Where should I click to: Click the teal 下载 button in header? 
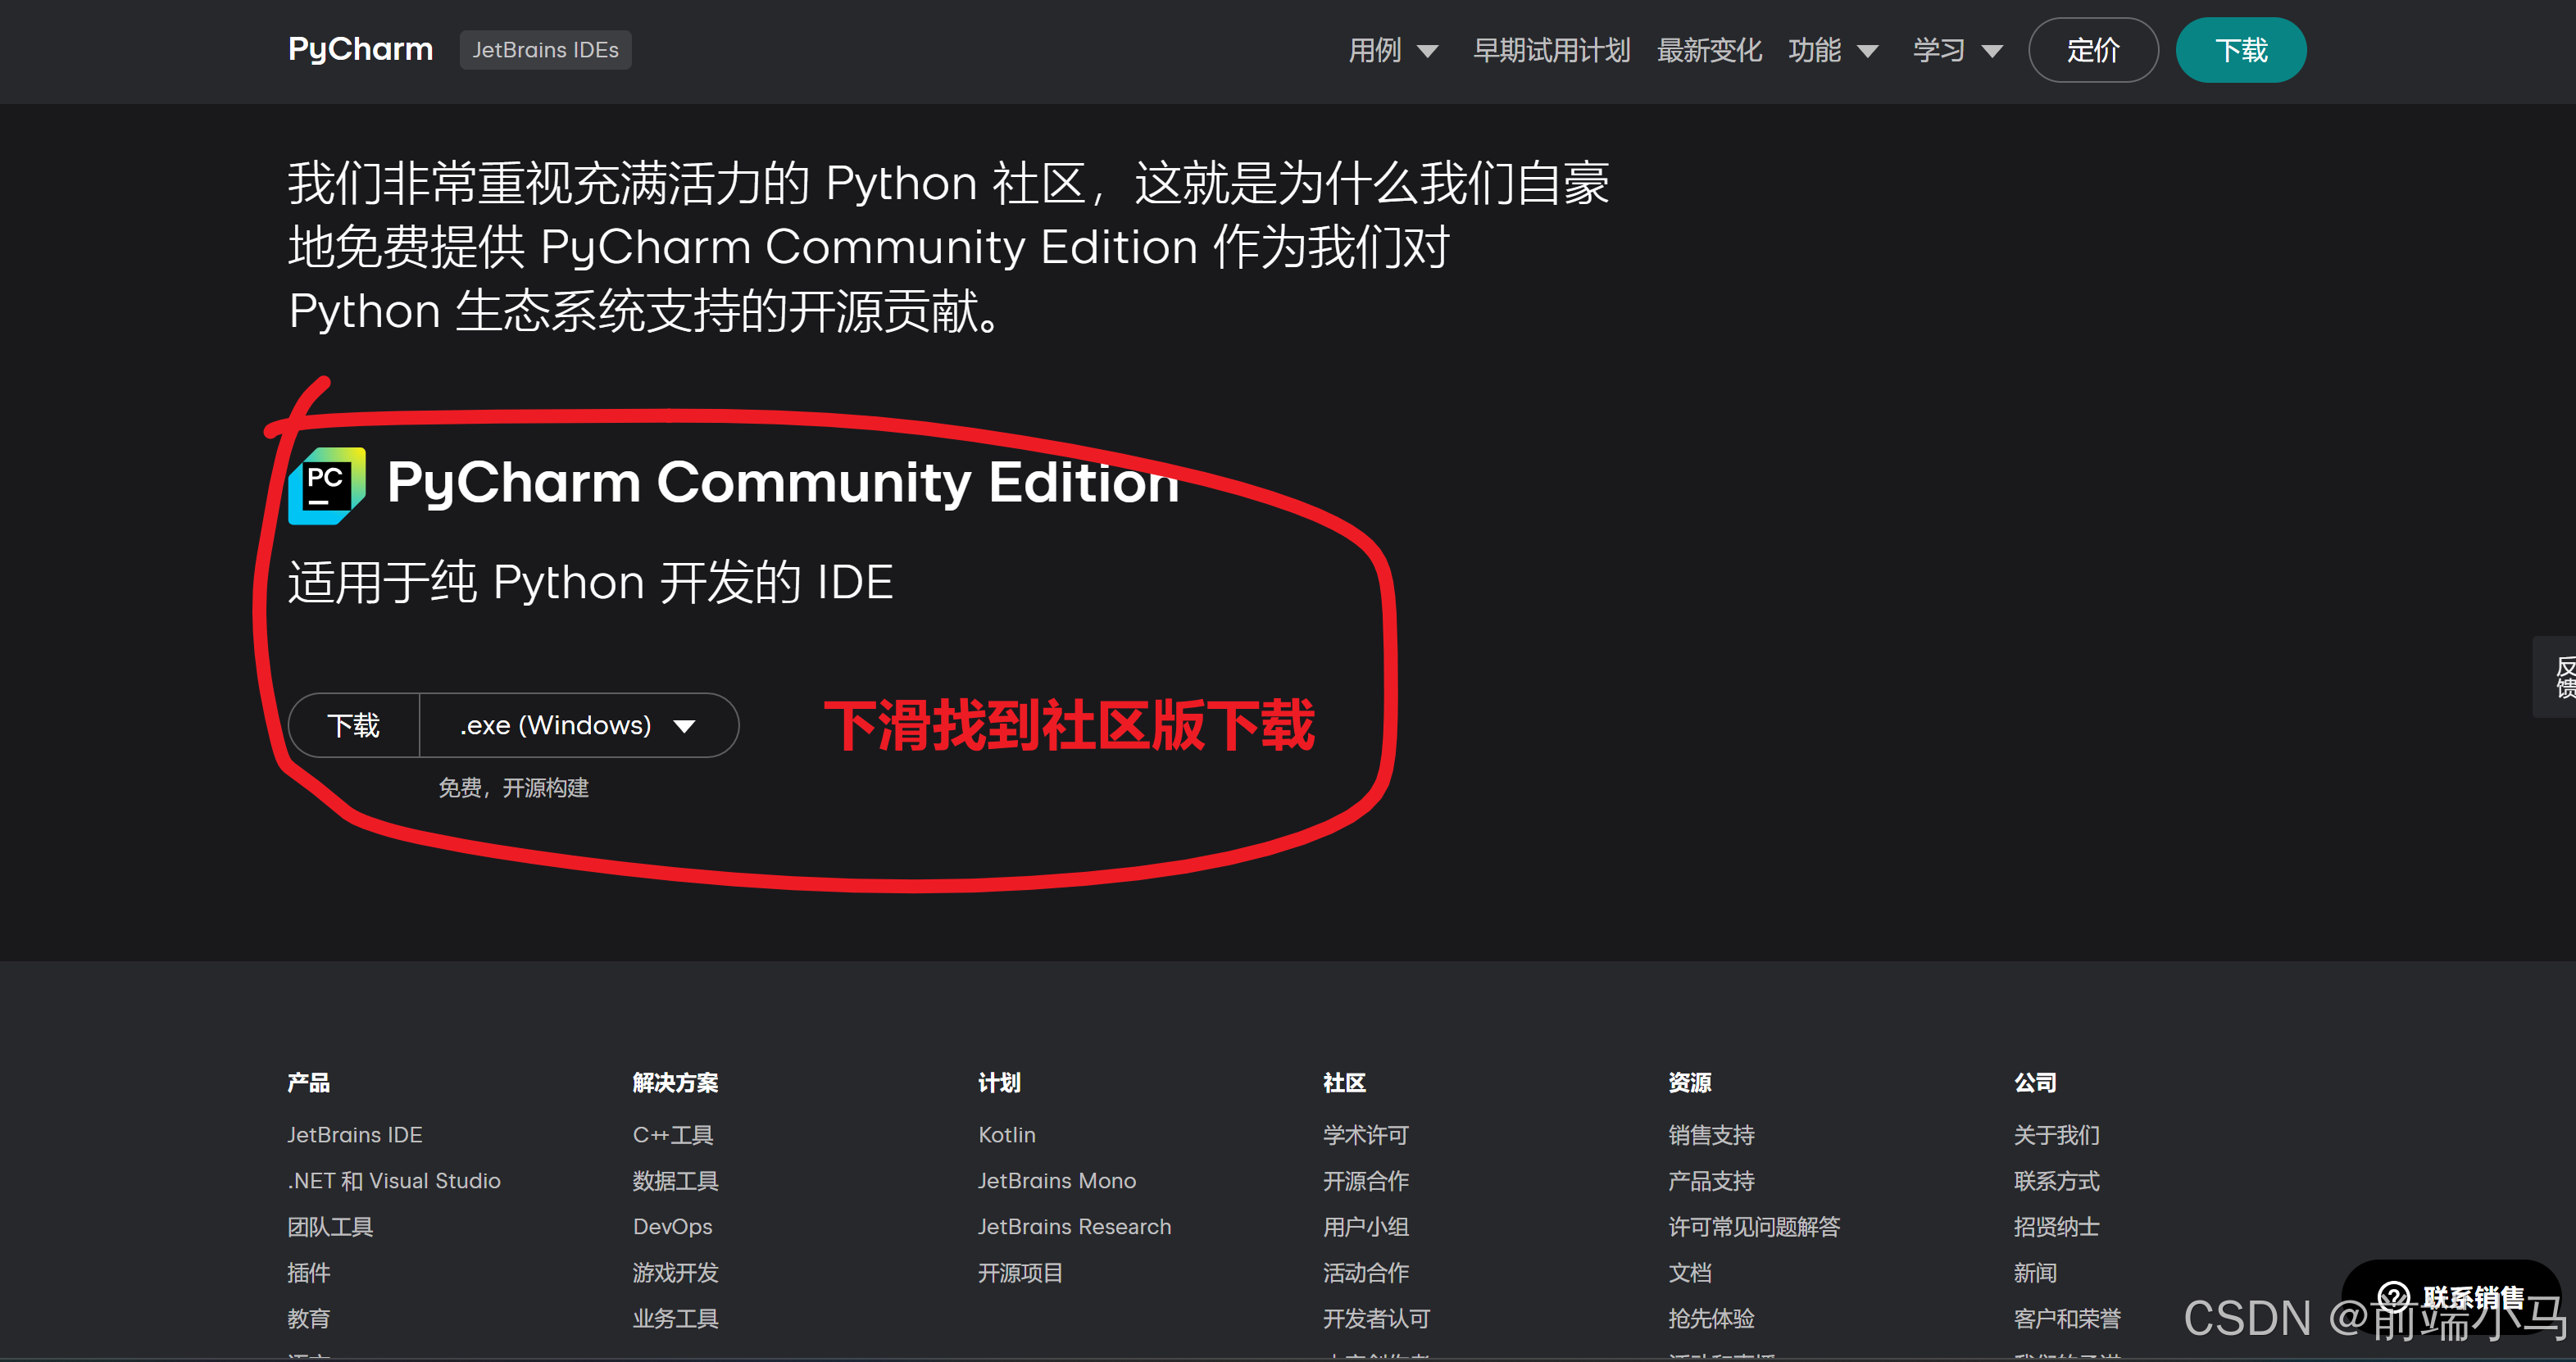(x=2241, y=50)
